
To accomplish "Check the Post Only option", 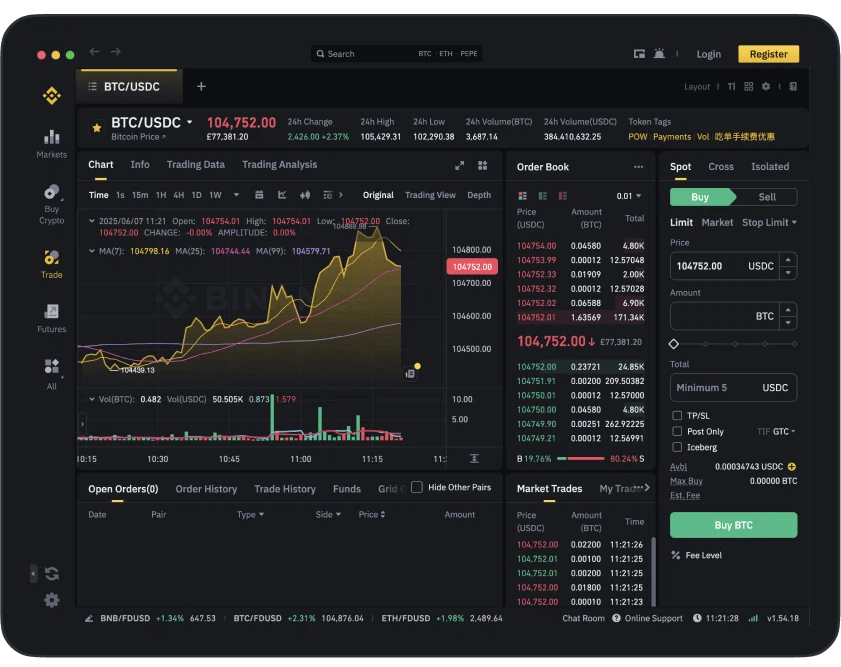I will (677, 431).
